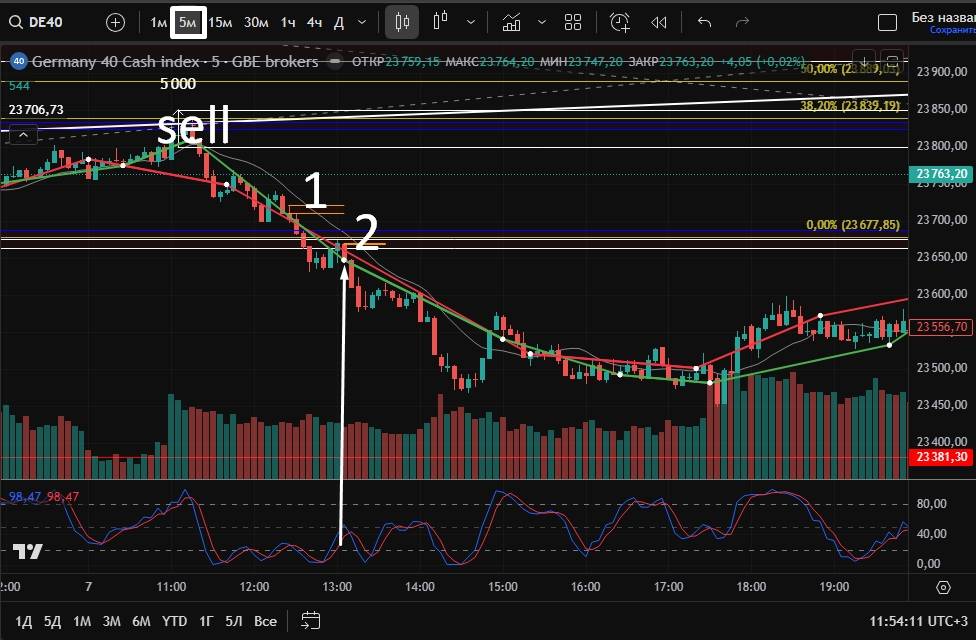The image size is (976, 640).
Task: Click the add symbol plus icon
Action: (x=116, y=22)
